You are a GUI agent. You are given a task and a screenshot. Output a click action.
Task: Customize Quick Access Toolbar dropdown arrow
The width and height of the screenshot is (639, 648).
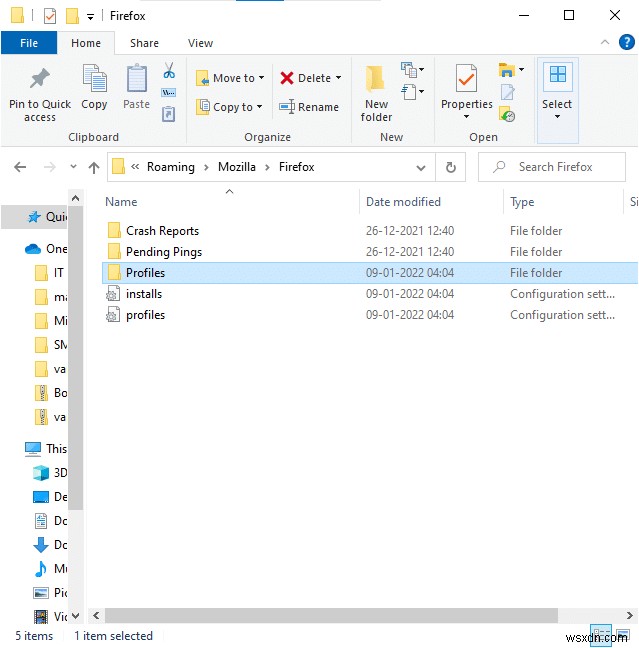pos(90,17)
